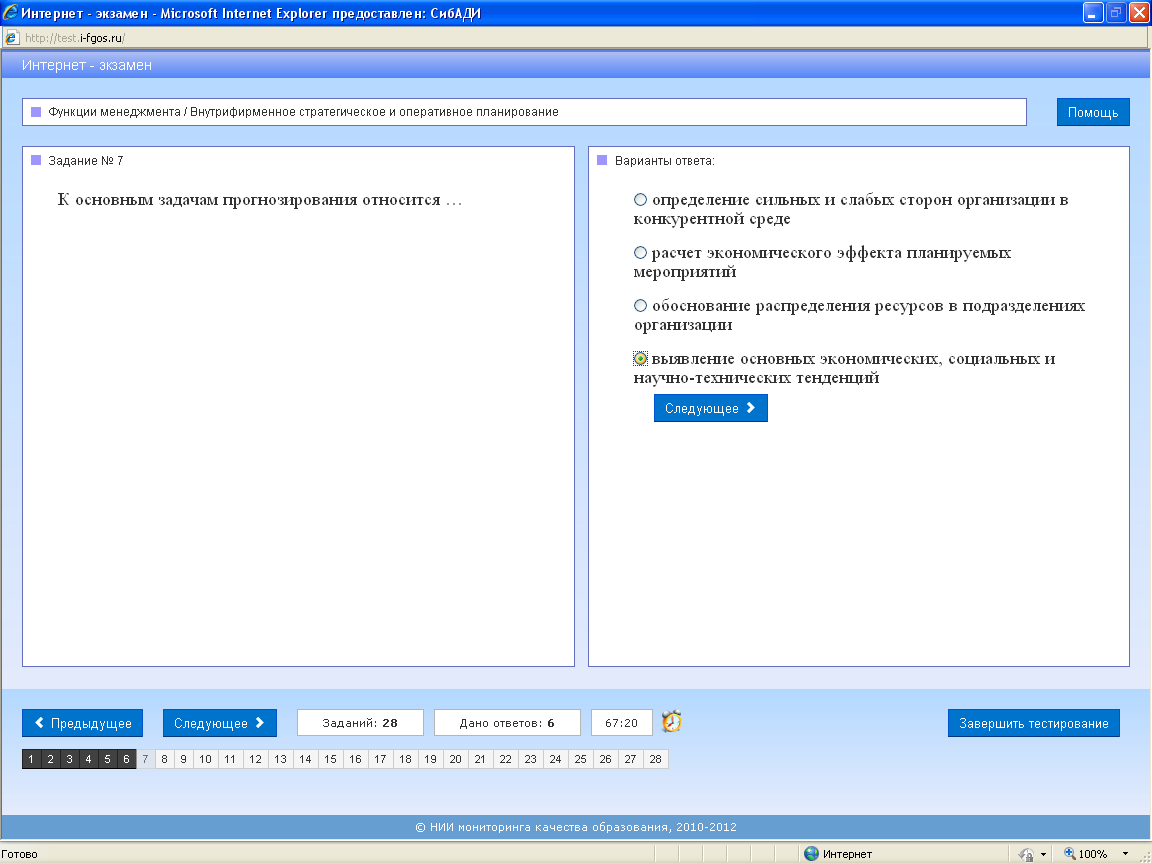Screen dimensions: 1152x864
Task: Select option about resource distribution justification
Action: (x=640, y=306)
